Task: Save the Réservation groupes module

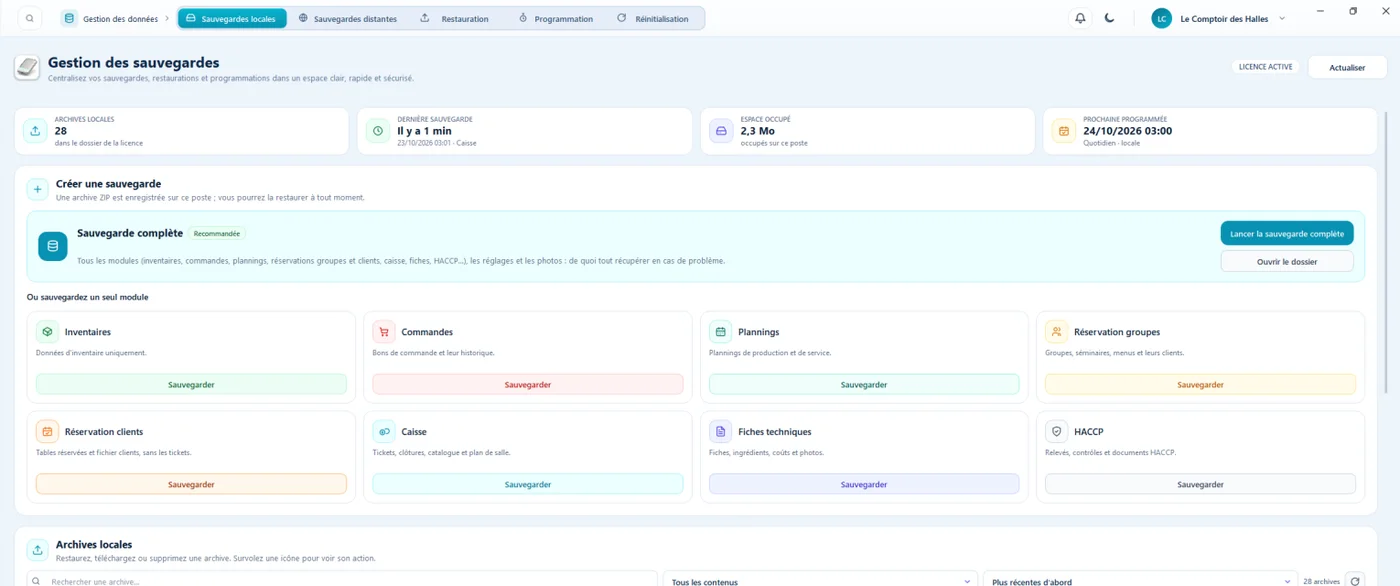Action: click(1201, 384)
